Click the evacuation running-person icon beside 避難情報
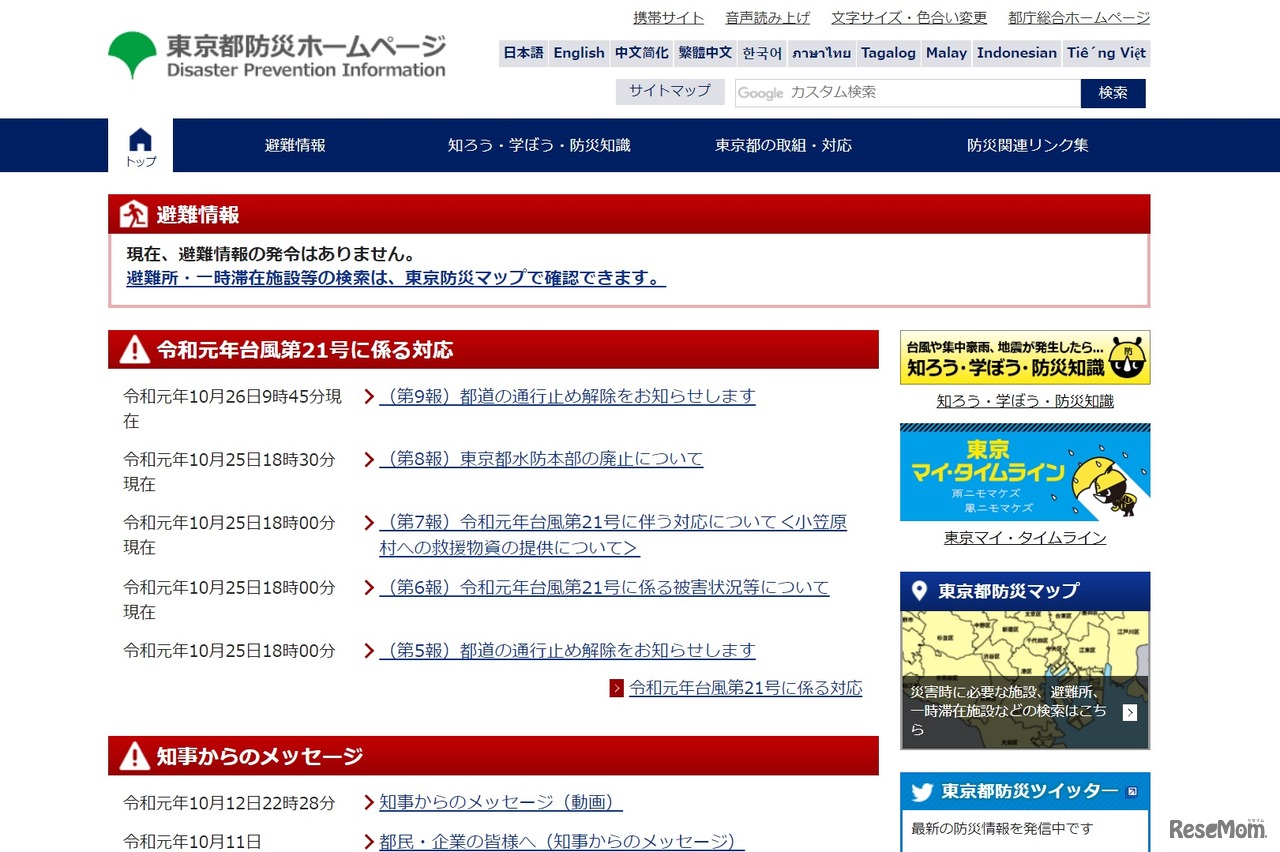 [x=134, y=214]
